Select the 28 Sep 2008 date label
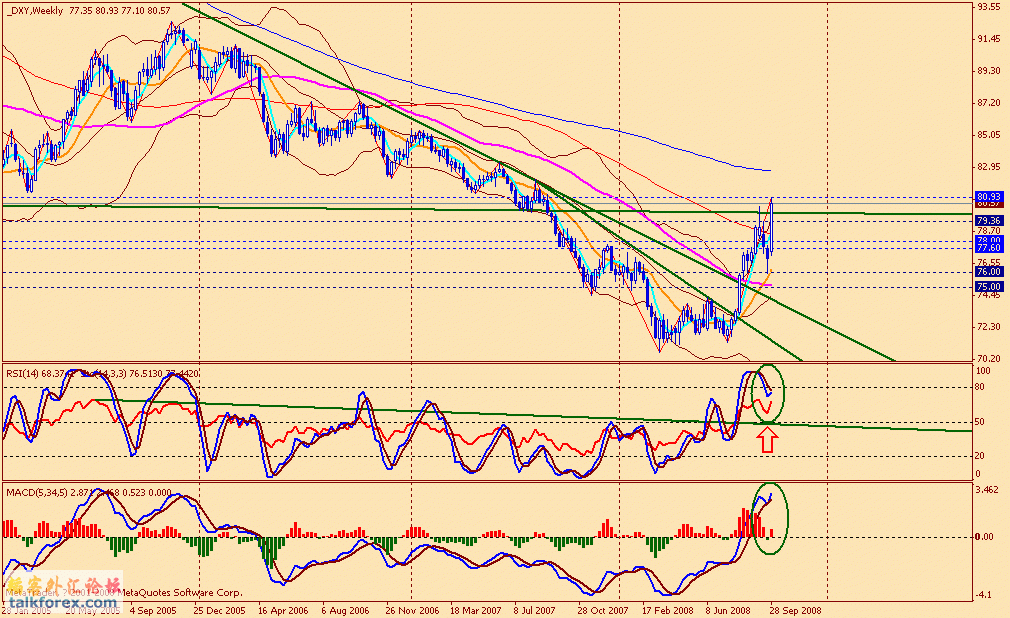 [x=796, y=610]
